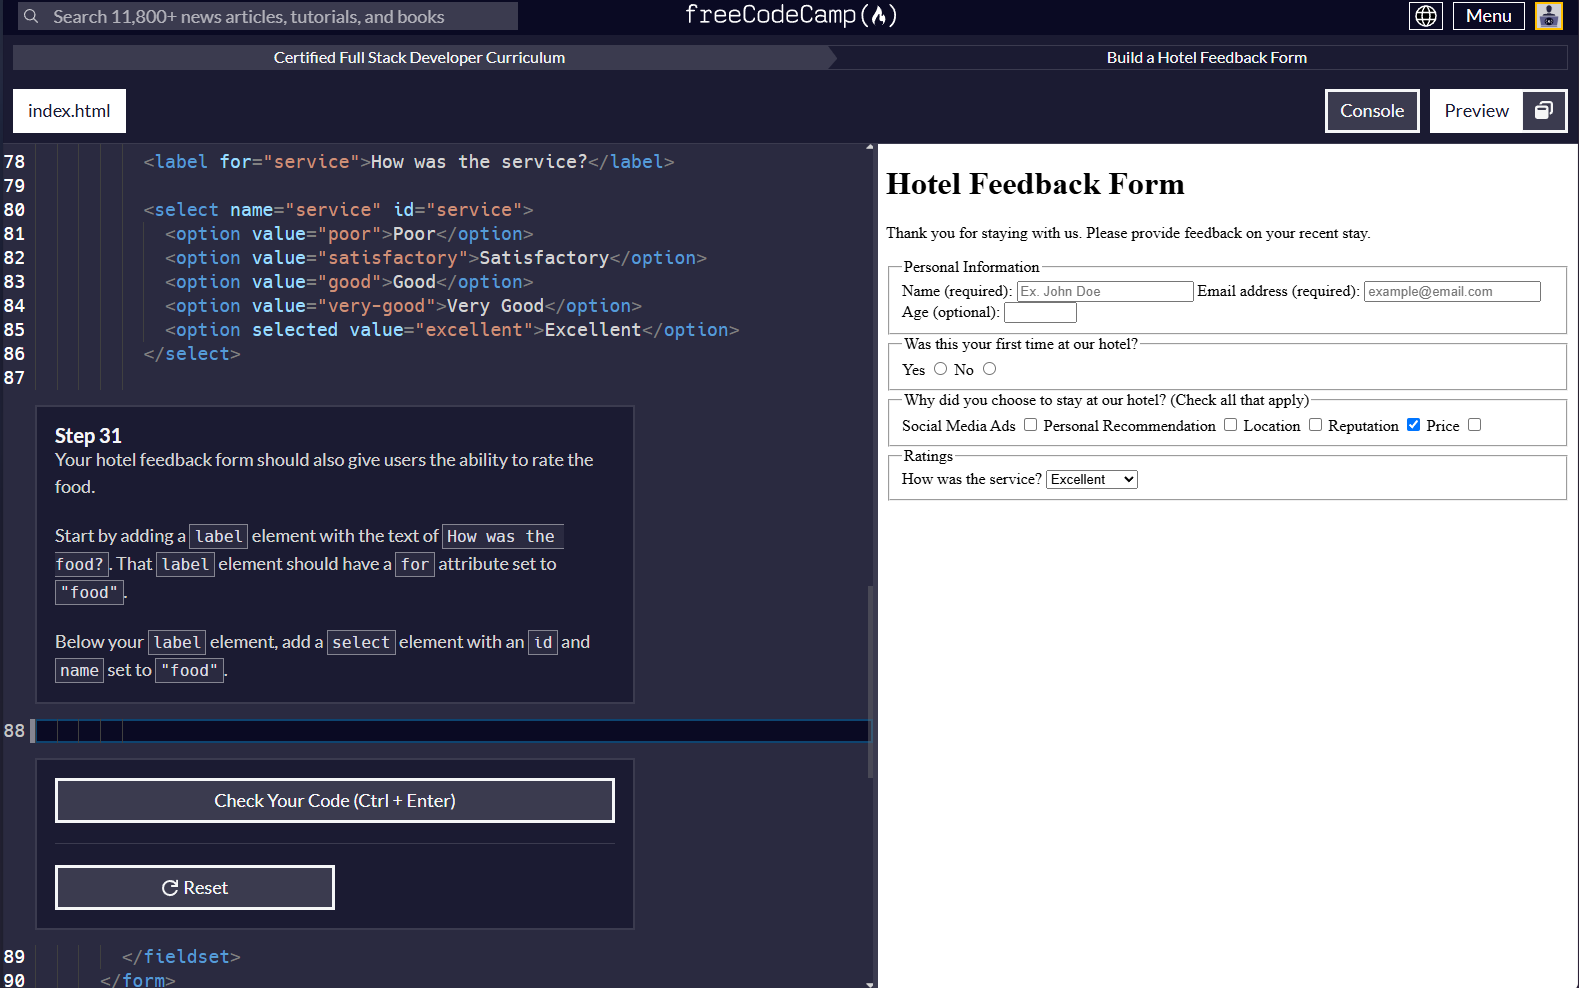The width and height of the screenshot is (1579, 988).
Task: Click 'How was the service?' label in preview
Action: click(972, 479)
